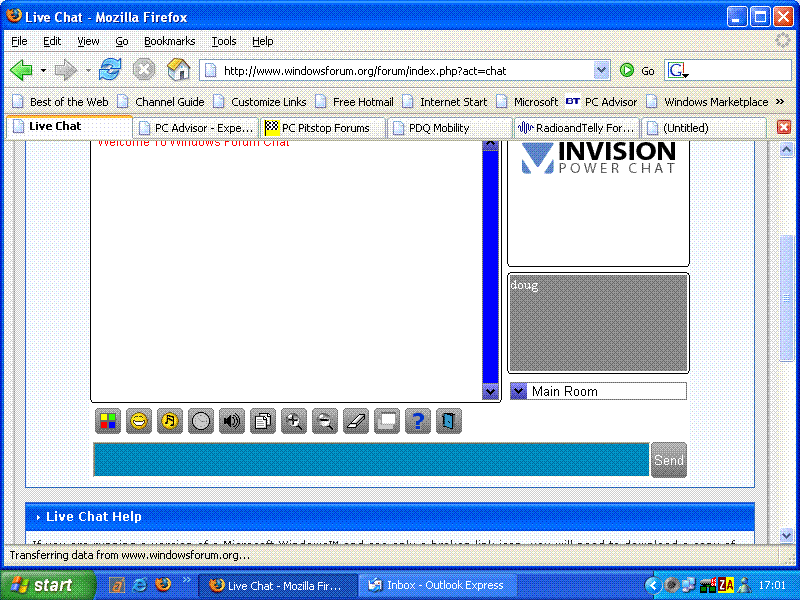Open BT PC Advisor bookmark

[602, 102]
